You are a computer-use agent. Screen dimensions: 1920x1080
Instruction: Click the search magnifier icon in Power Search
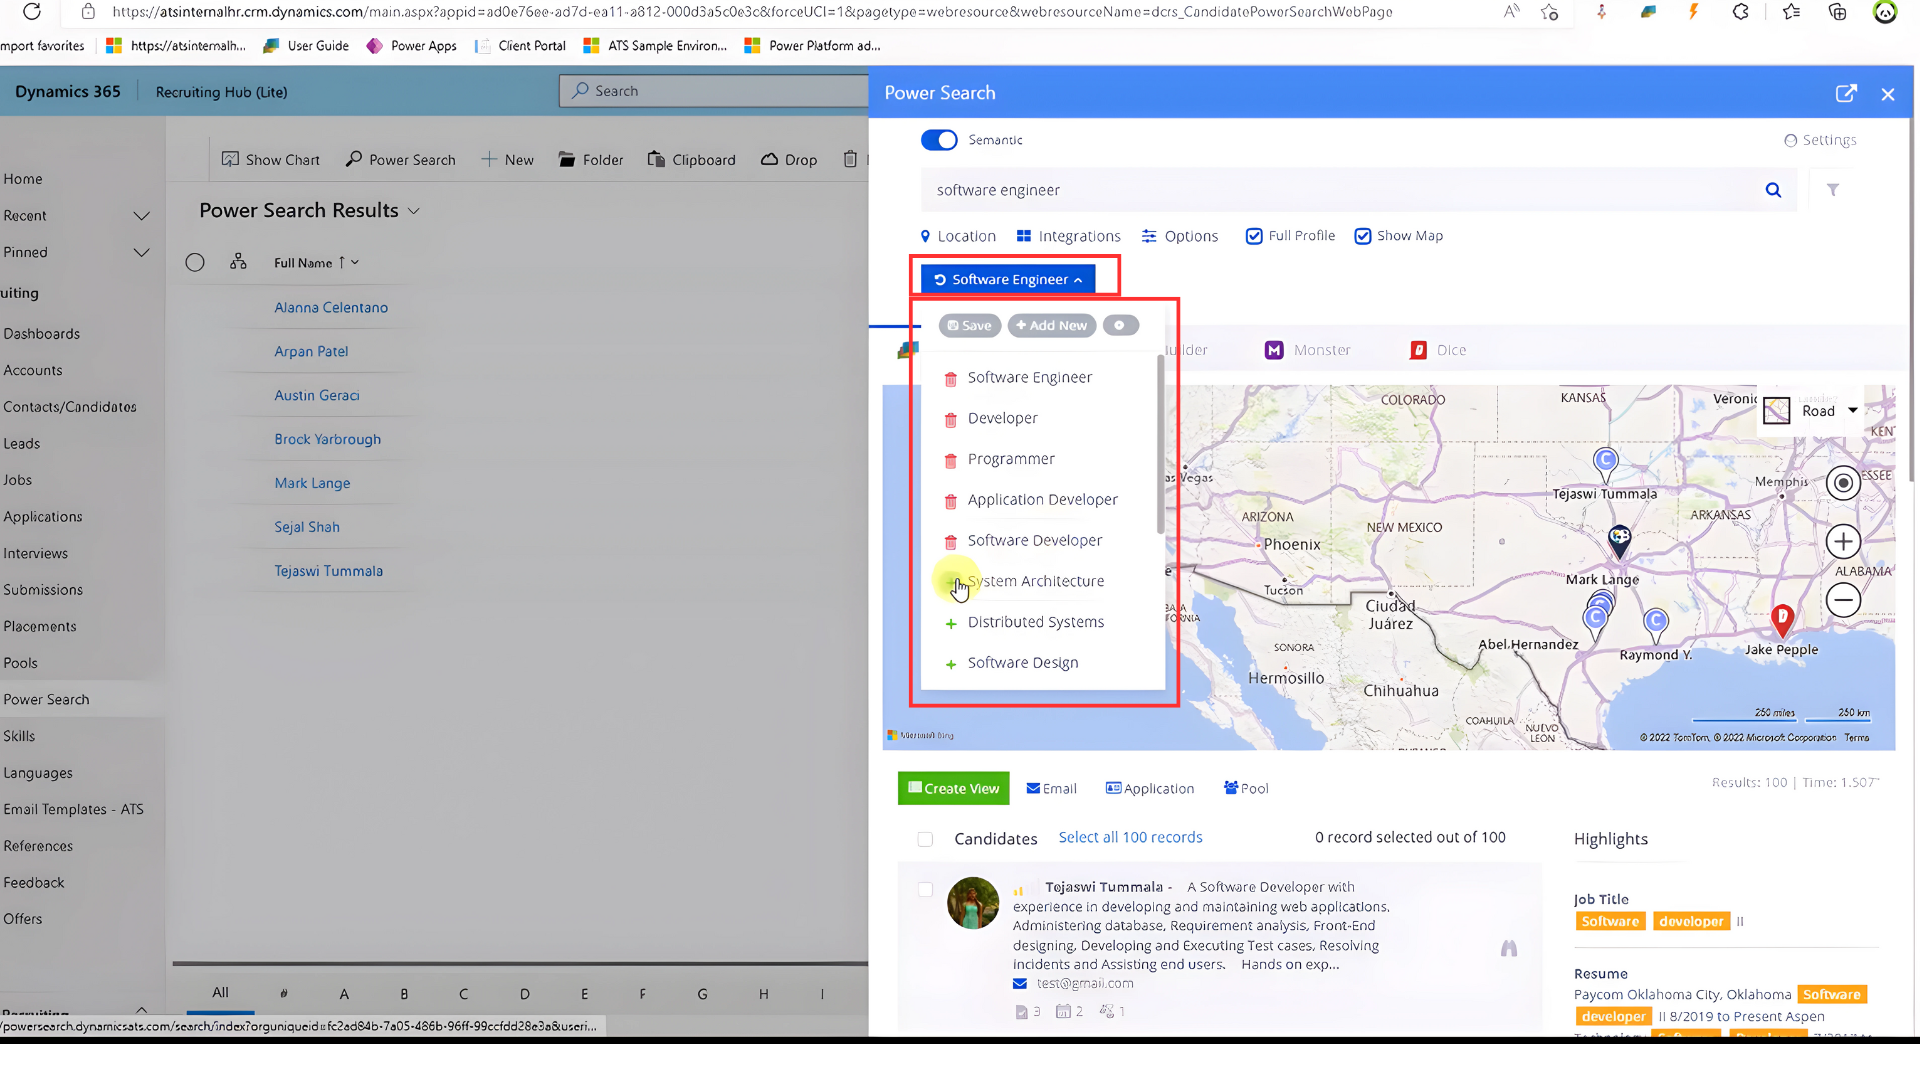pos(1773,190)
